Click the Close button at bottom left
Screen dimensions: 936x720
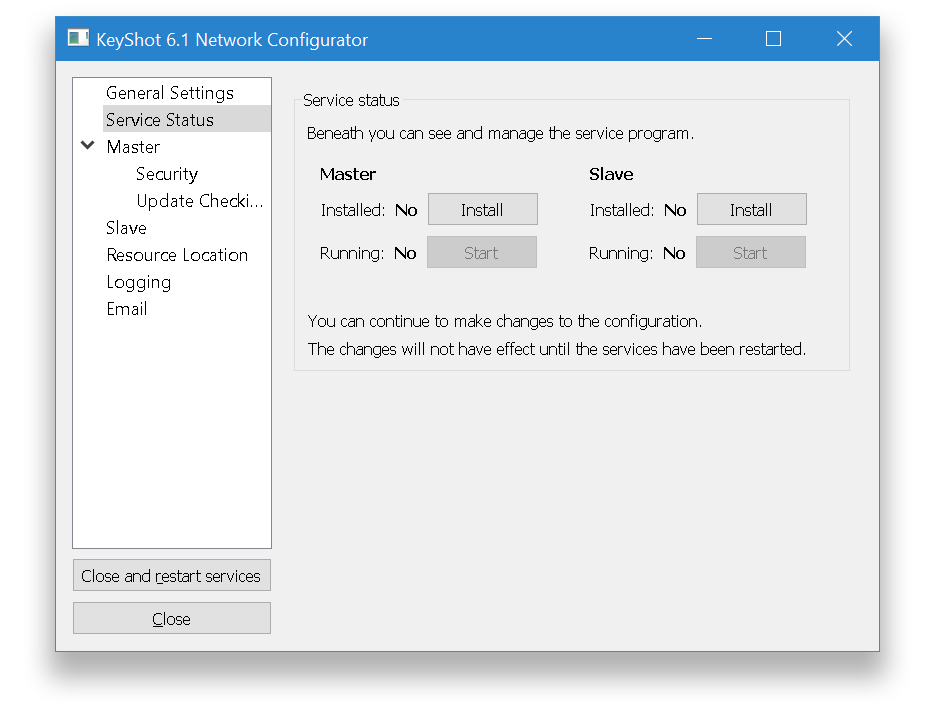point(172,619)
